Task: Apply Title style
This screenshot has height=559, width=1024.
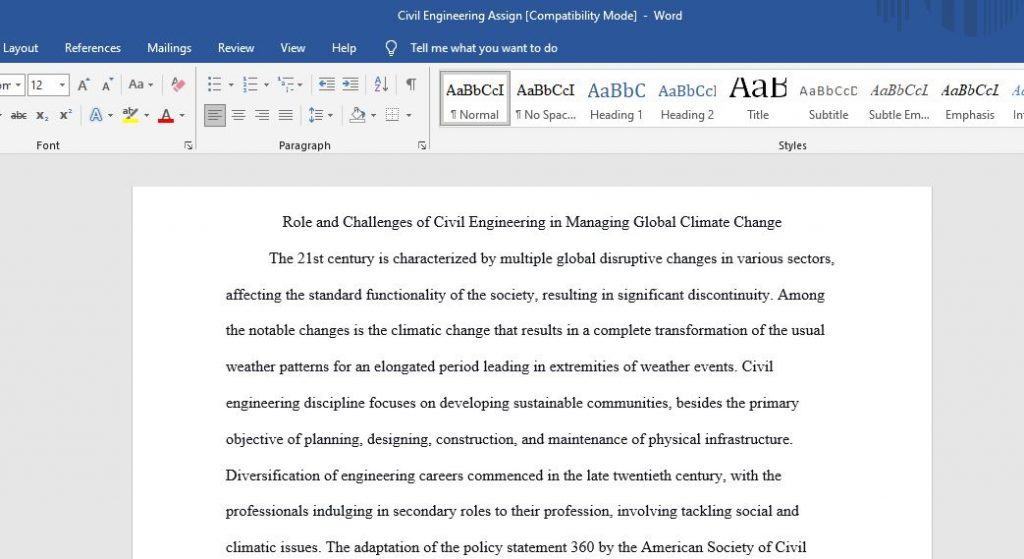Action: 758,99
